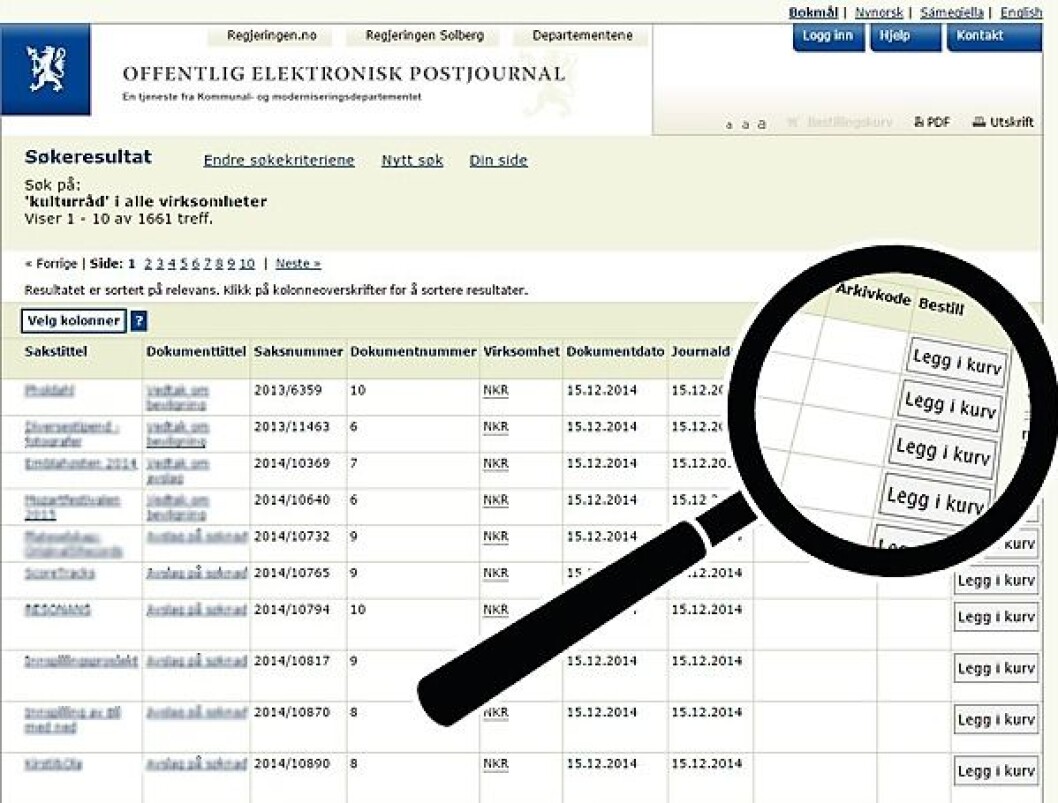Click the page title Offentlig Elektronisk Postjournal
This screenshot has width=1058, height=803.
[x=343, y=74]
